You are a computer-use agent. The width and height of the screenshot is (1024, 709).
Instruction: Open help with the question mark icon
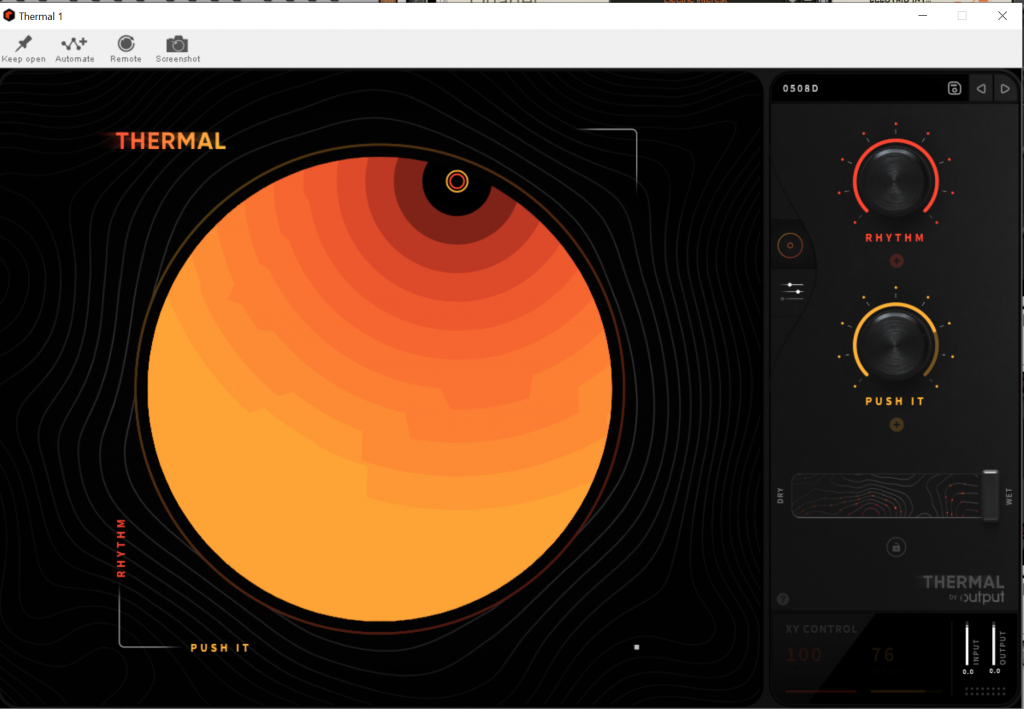(x=783, y=599)
